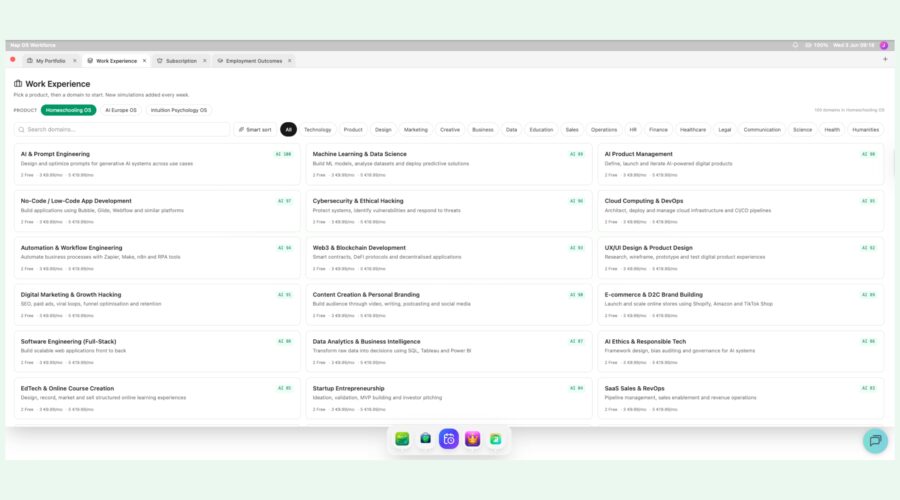Close the My Portfolio tab

[x=75, y=61]
